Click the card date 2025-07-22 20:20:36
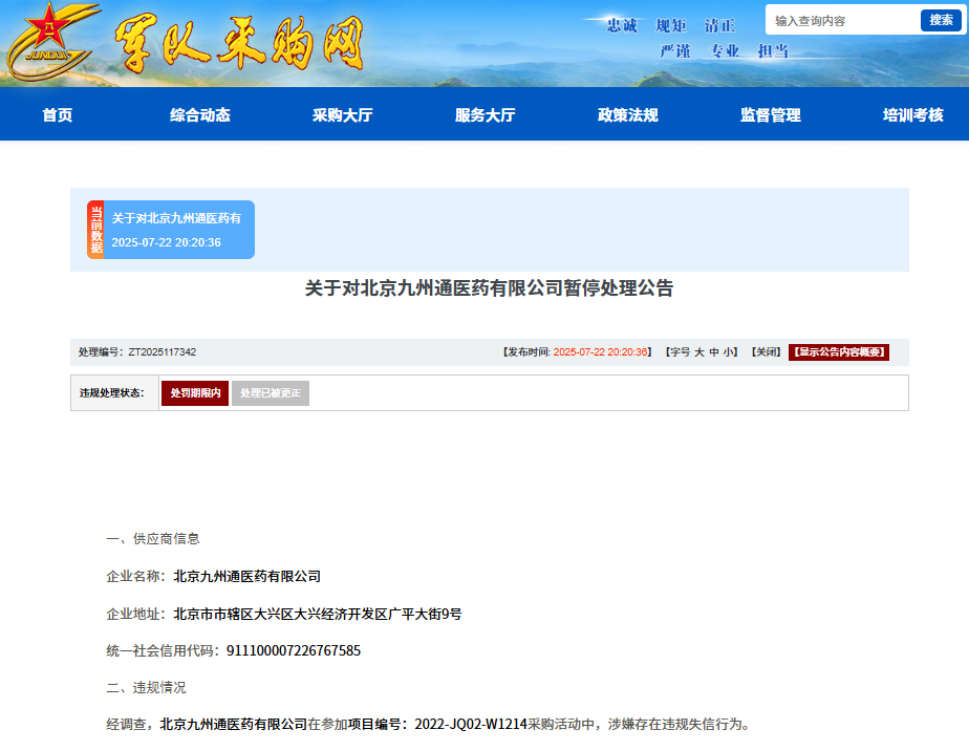The width and height of the screenshot is (969, 751). point(166,242)
